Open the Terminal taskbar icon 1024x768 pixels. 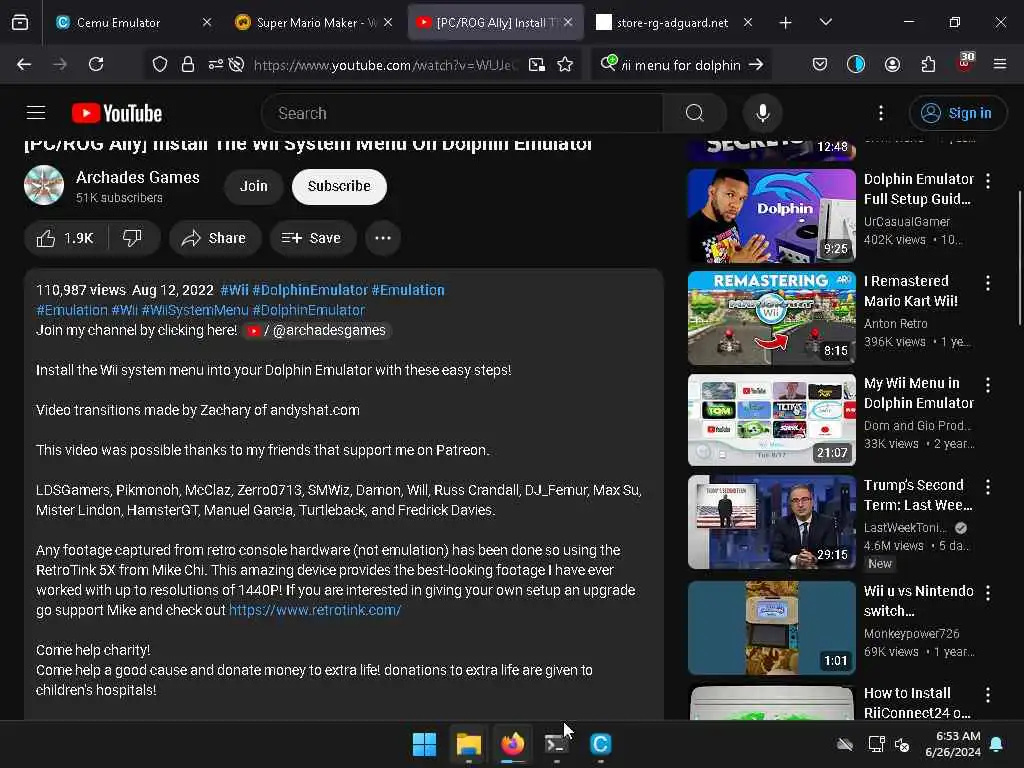[x=556, y=744]
